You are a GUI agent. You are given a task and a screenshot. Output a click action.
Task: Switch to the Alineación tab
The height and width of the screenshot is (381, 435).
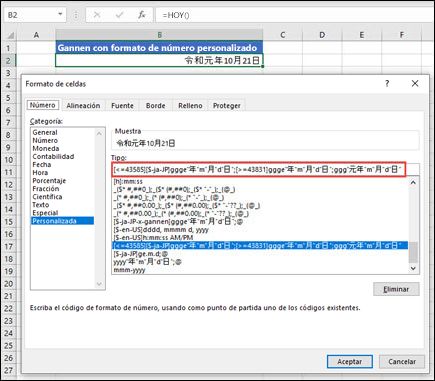(x=83, y=106)
